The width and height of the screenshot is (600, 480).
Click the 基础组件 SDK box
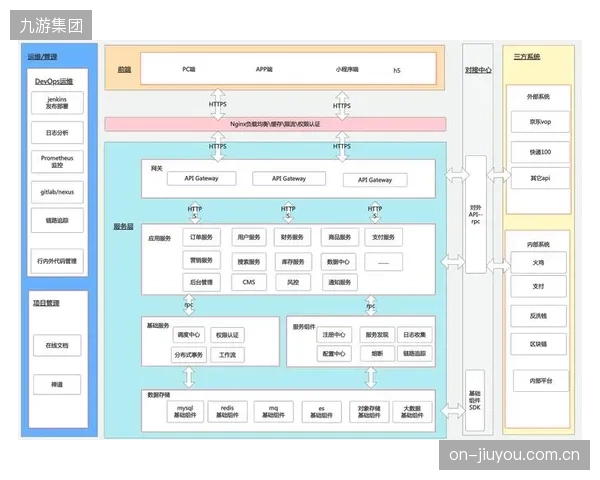[475, 400]
